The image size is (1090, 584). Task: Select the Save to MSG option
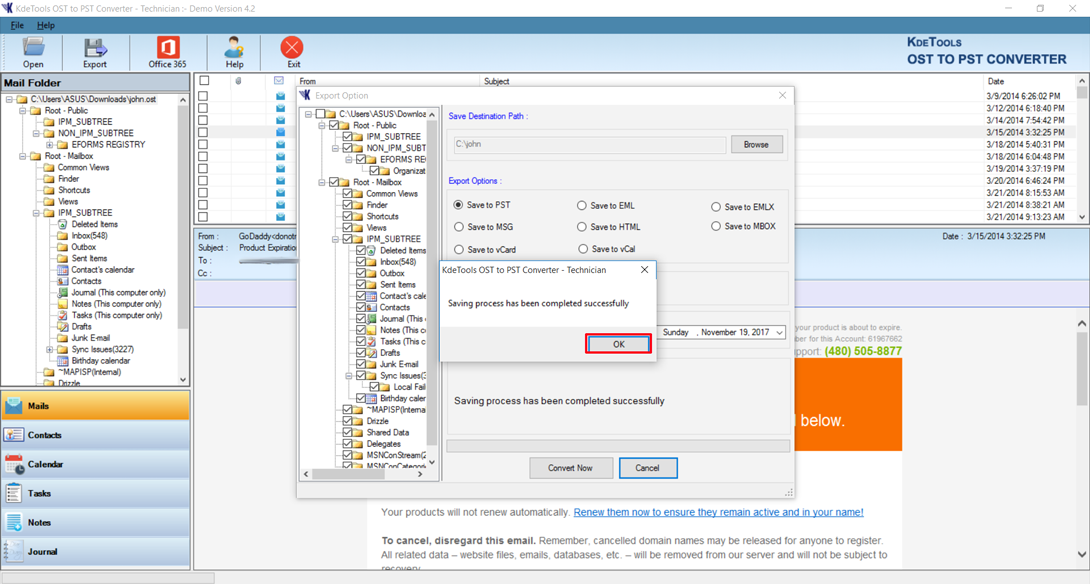[459, 227]
